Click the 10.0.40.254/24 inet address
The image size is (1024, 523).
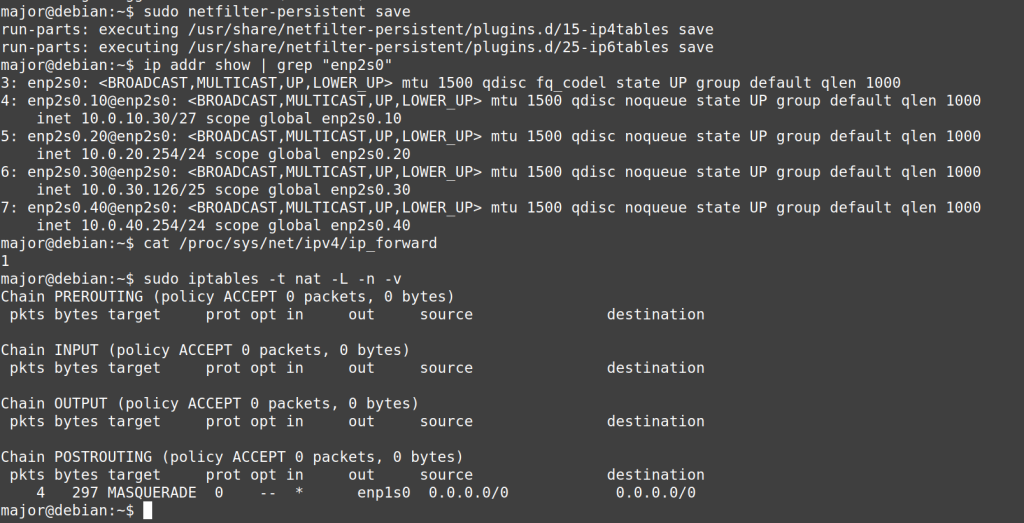[130, 225]
